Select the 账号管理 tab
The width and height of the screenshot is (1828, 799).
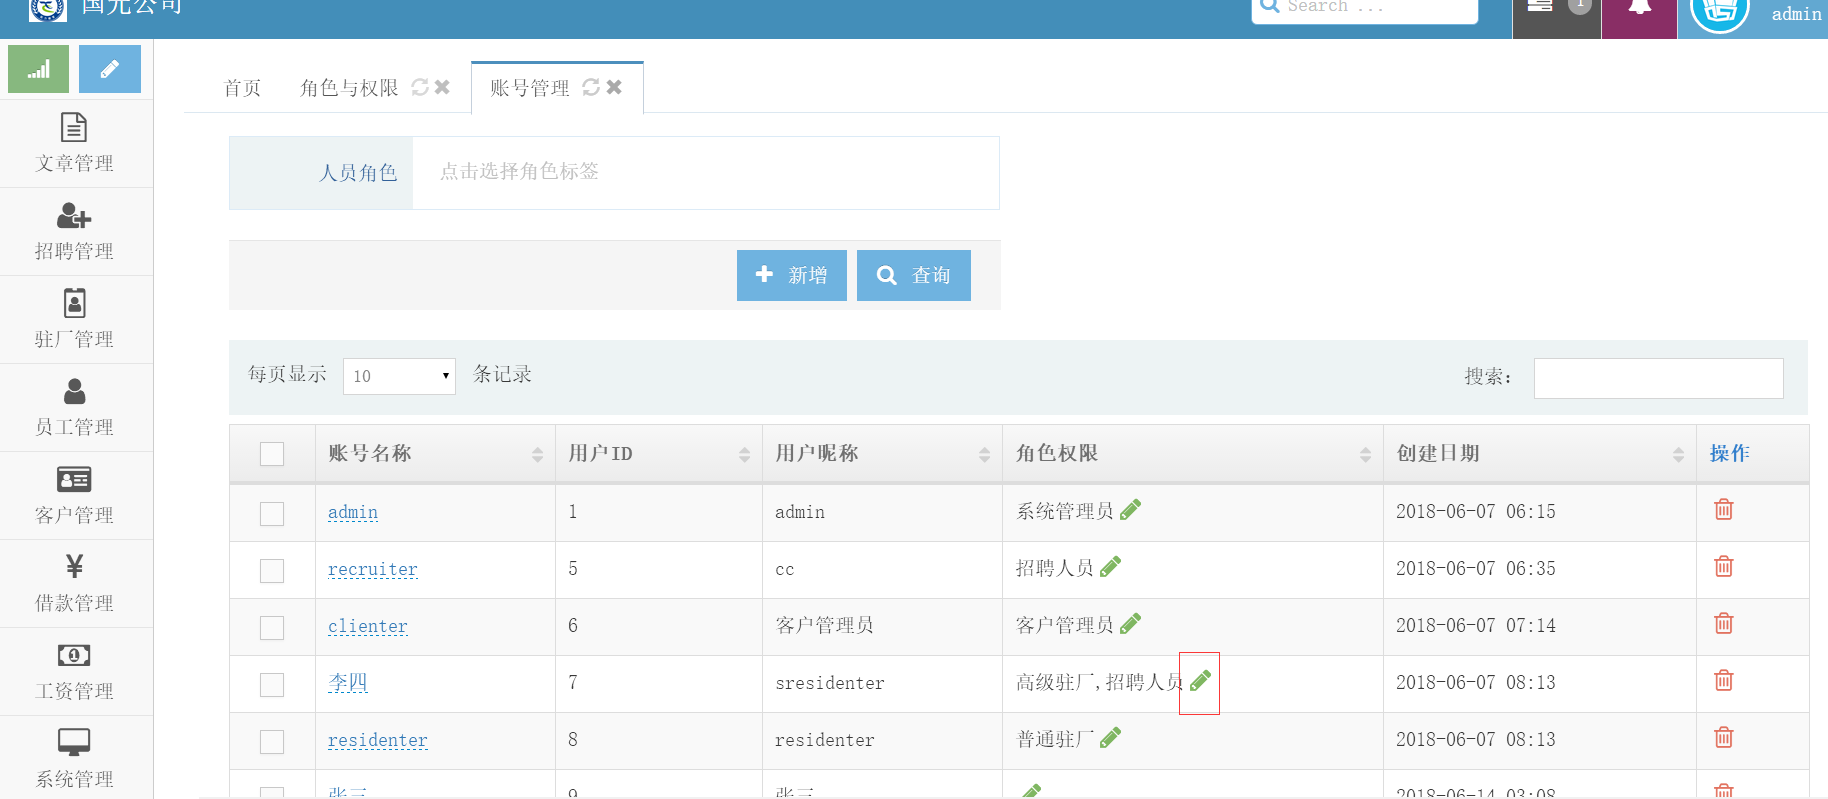click(x=530, y=88)
